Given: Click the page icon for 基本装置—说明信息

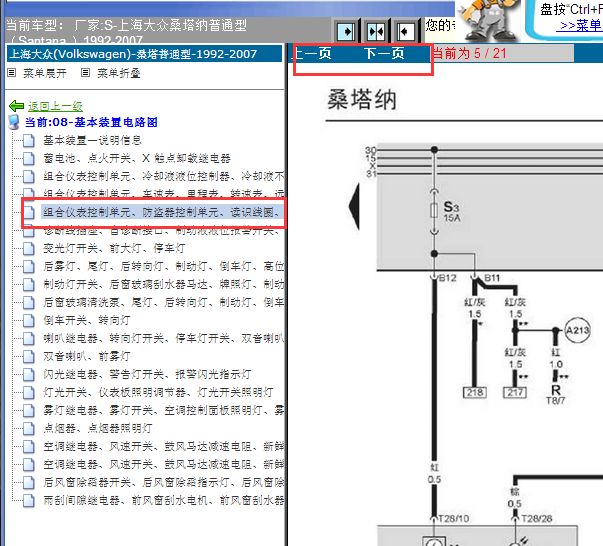Looking at the screenshot, I should 28,140.
